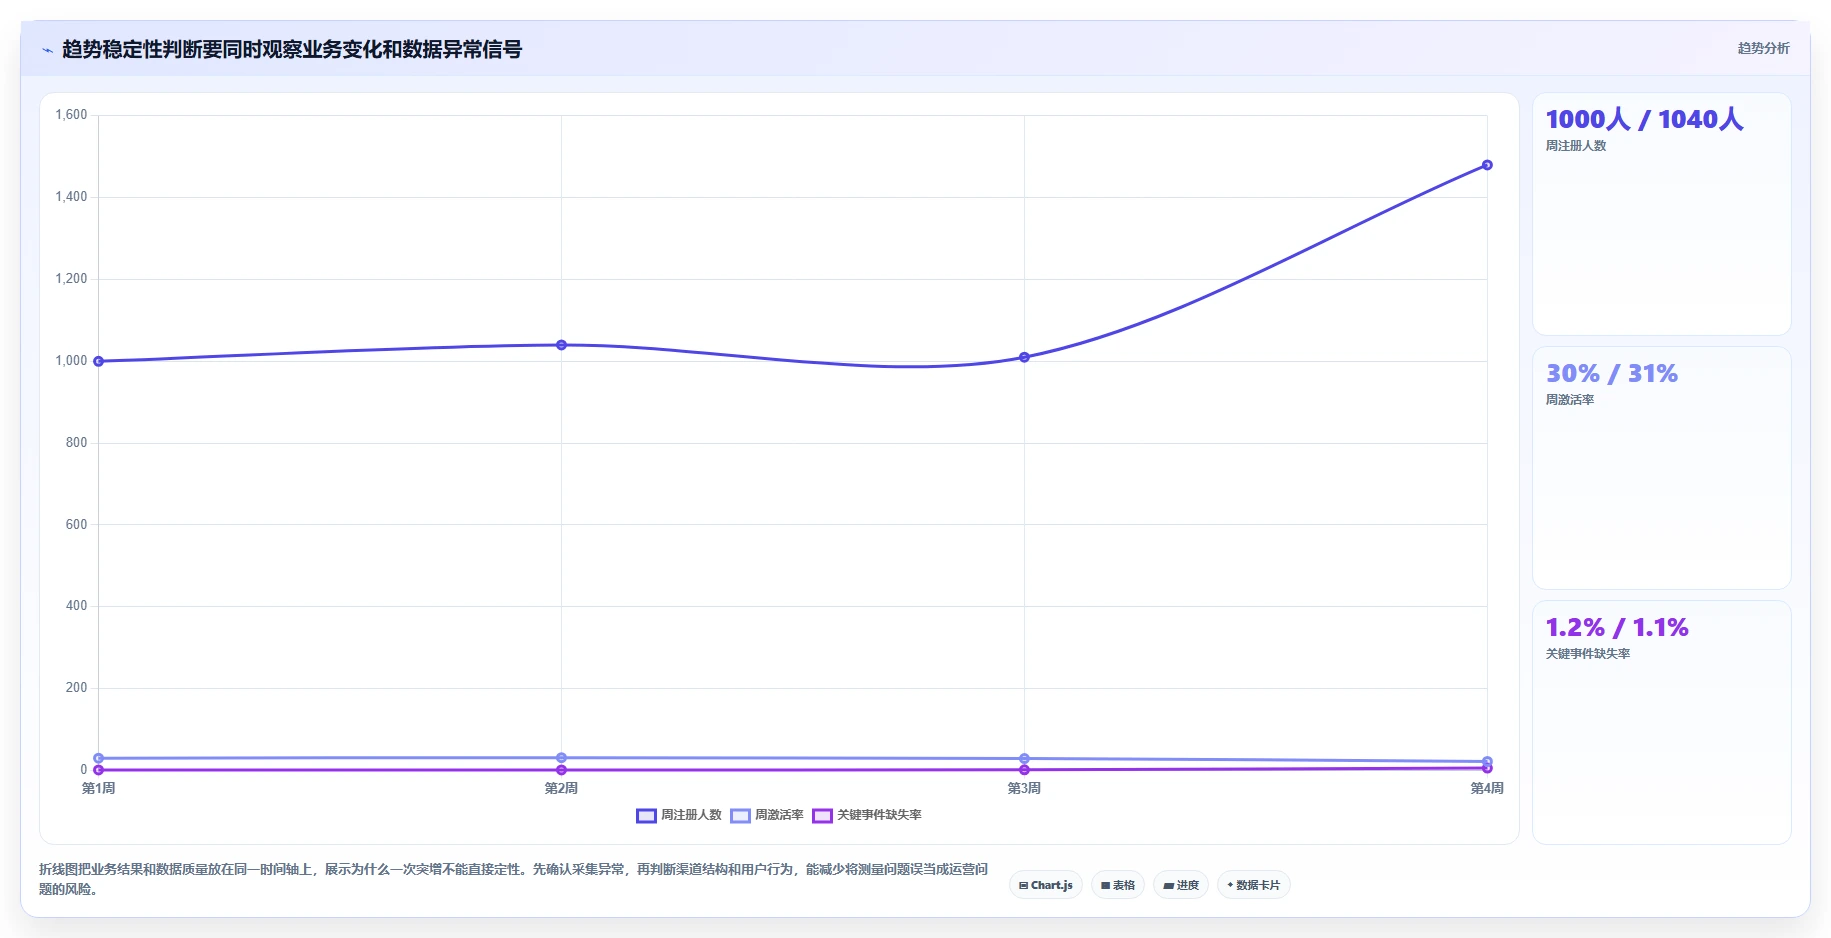
Task: Click the 第1周 x-axis label
Action: 98,789
